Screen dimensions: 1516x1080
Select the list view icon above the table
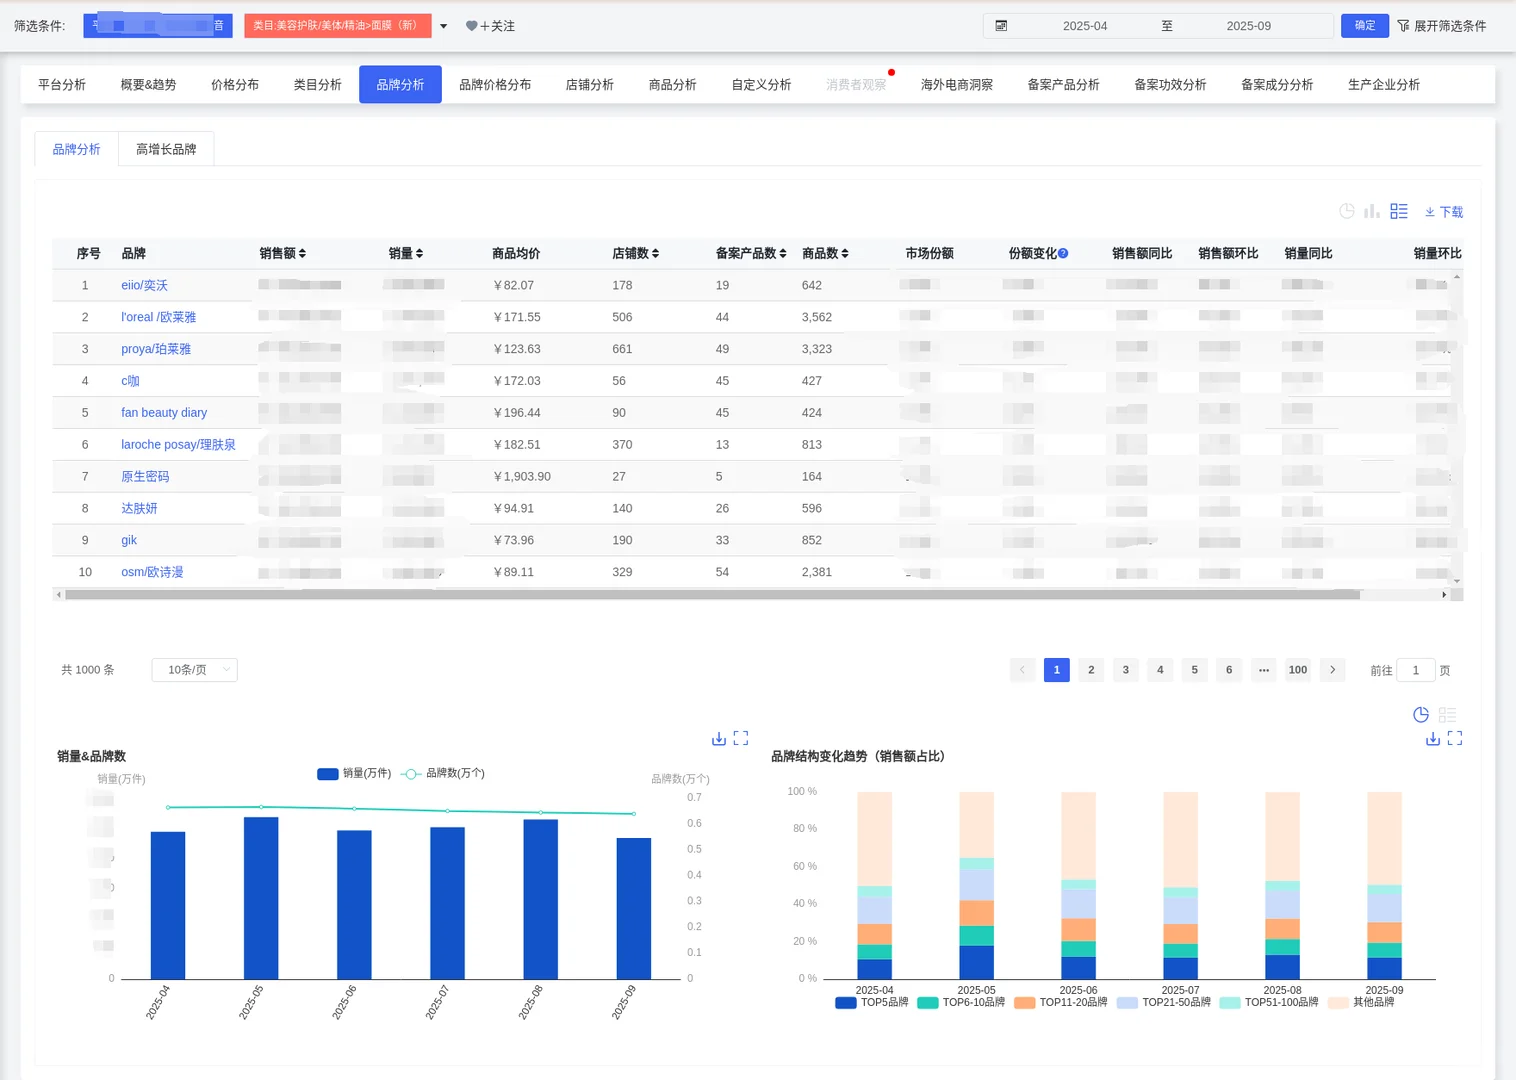(1399, 211)
